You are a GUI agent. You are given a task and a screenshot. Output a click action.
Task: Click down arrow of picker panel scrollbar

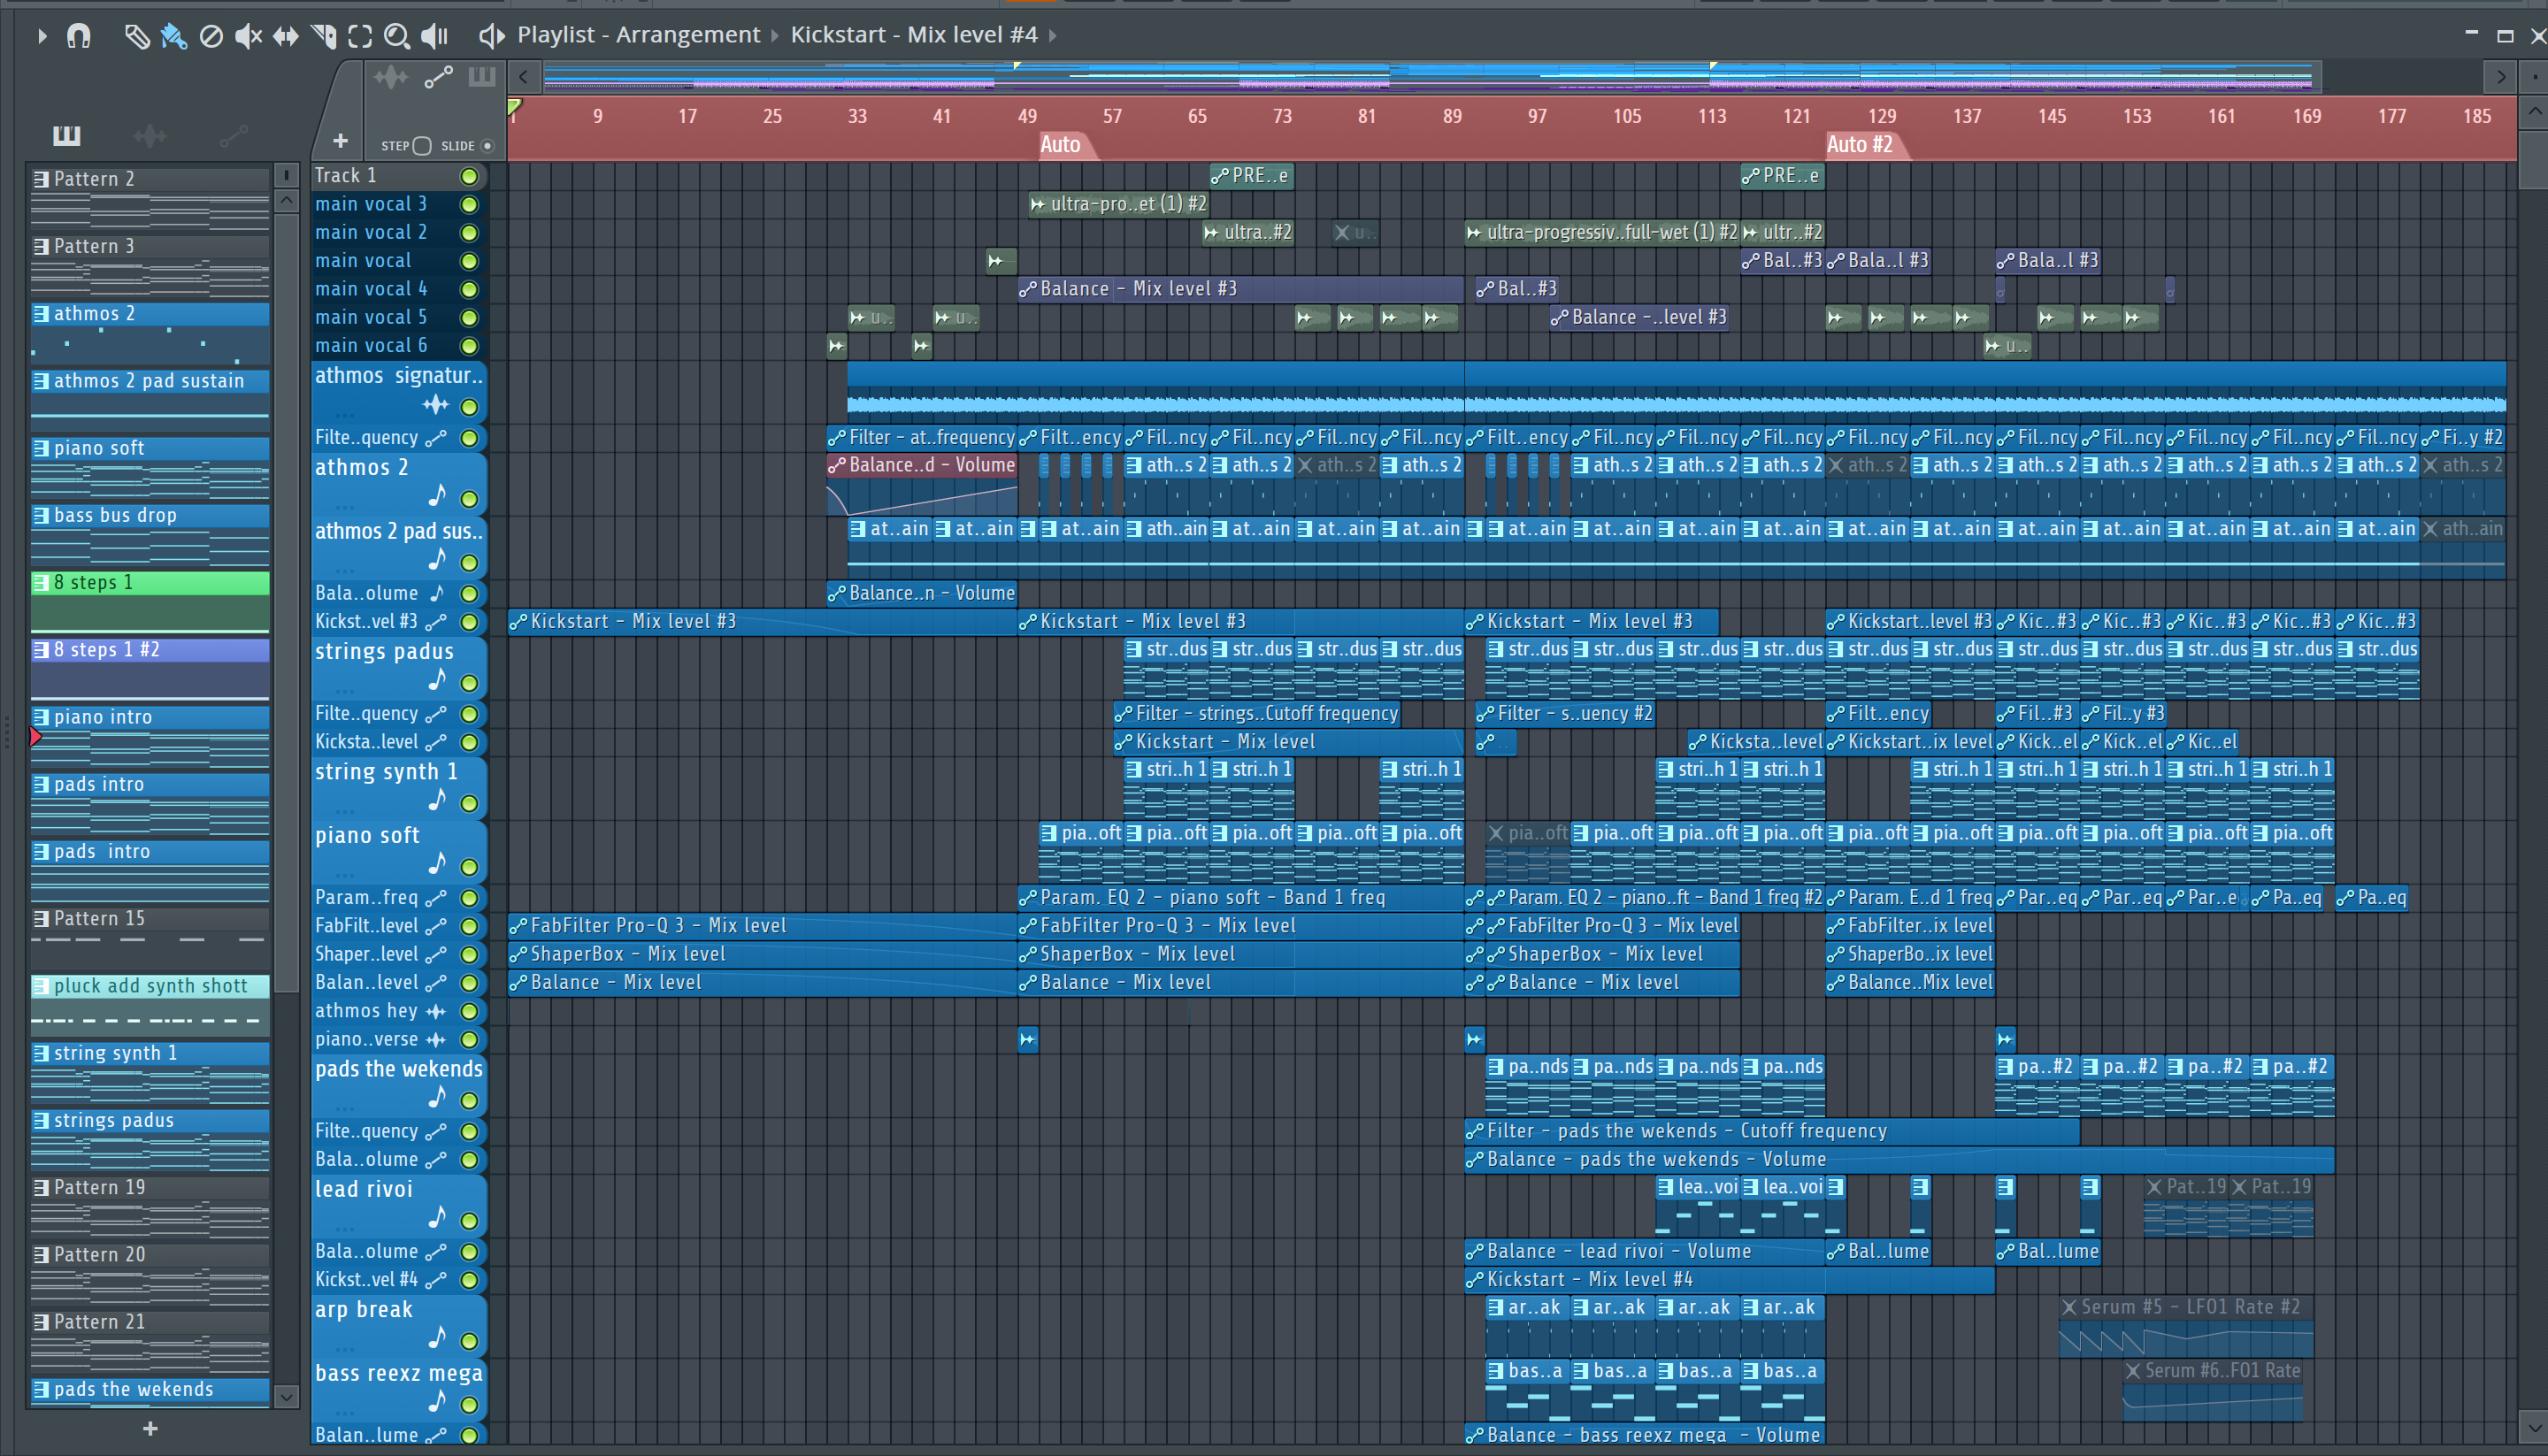287,1397
